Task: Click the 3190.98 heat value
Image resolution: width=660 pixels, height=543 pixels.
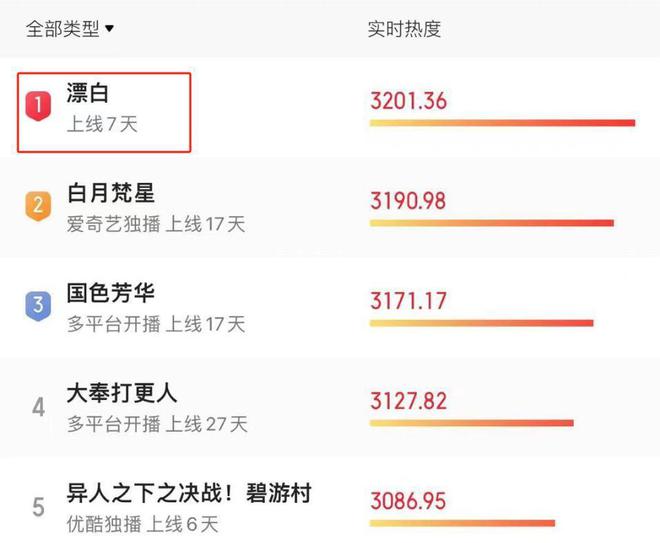Action: click(x=408, y=201)
